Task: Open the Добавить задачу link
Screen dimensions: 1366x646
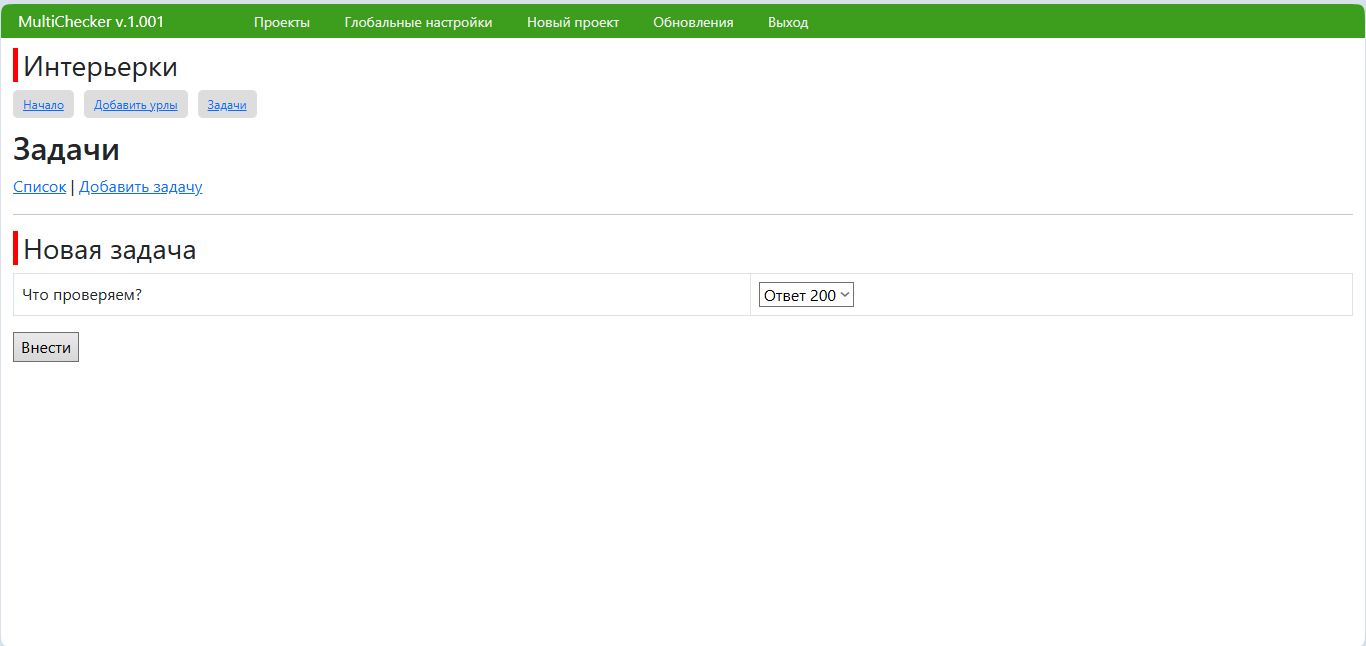Action: click(141, 187)
